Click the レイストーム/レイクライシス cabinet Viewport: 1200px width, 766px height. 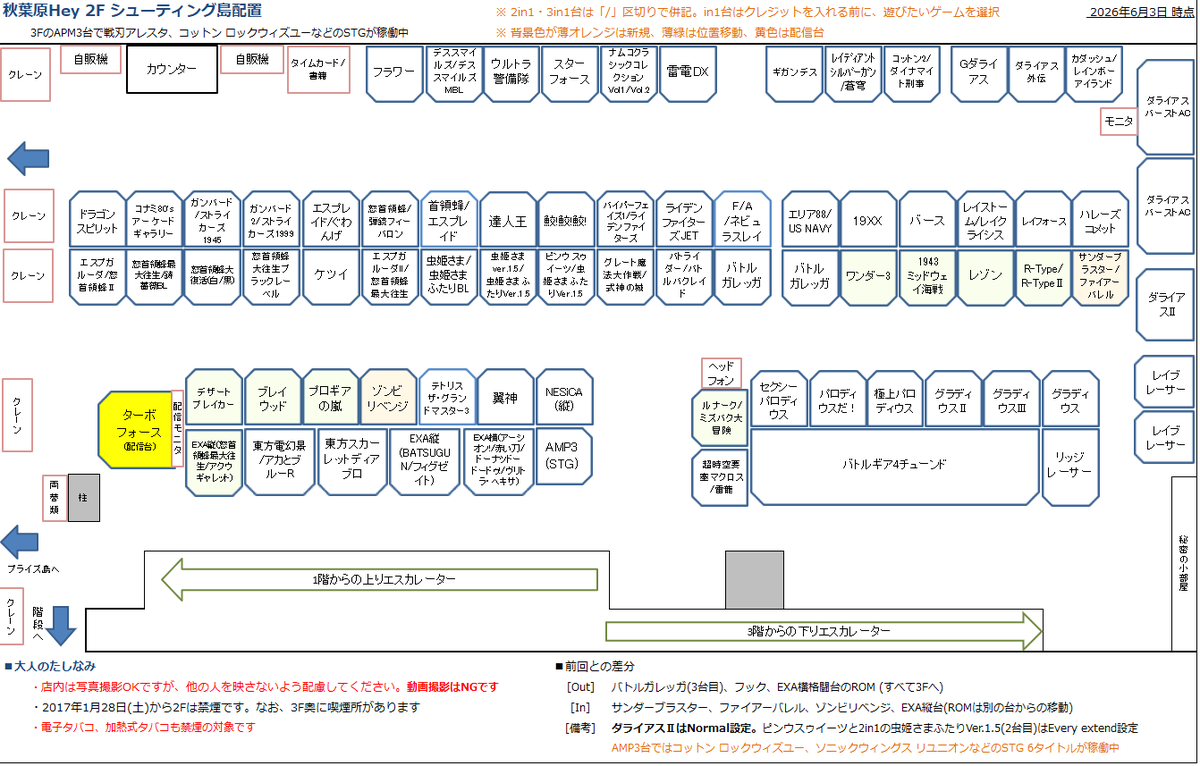(x=985, y=220)
